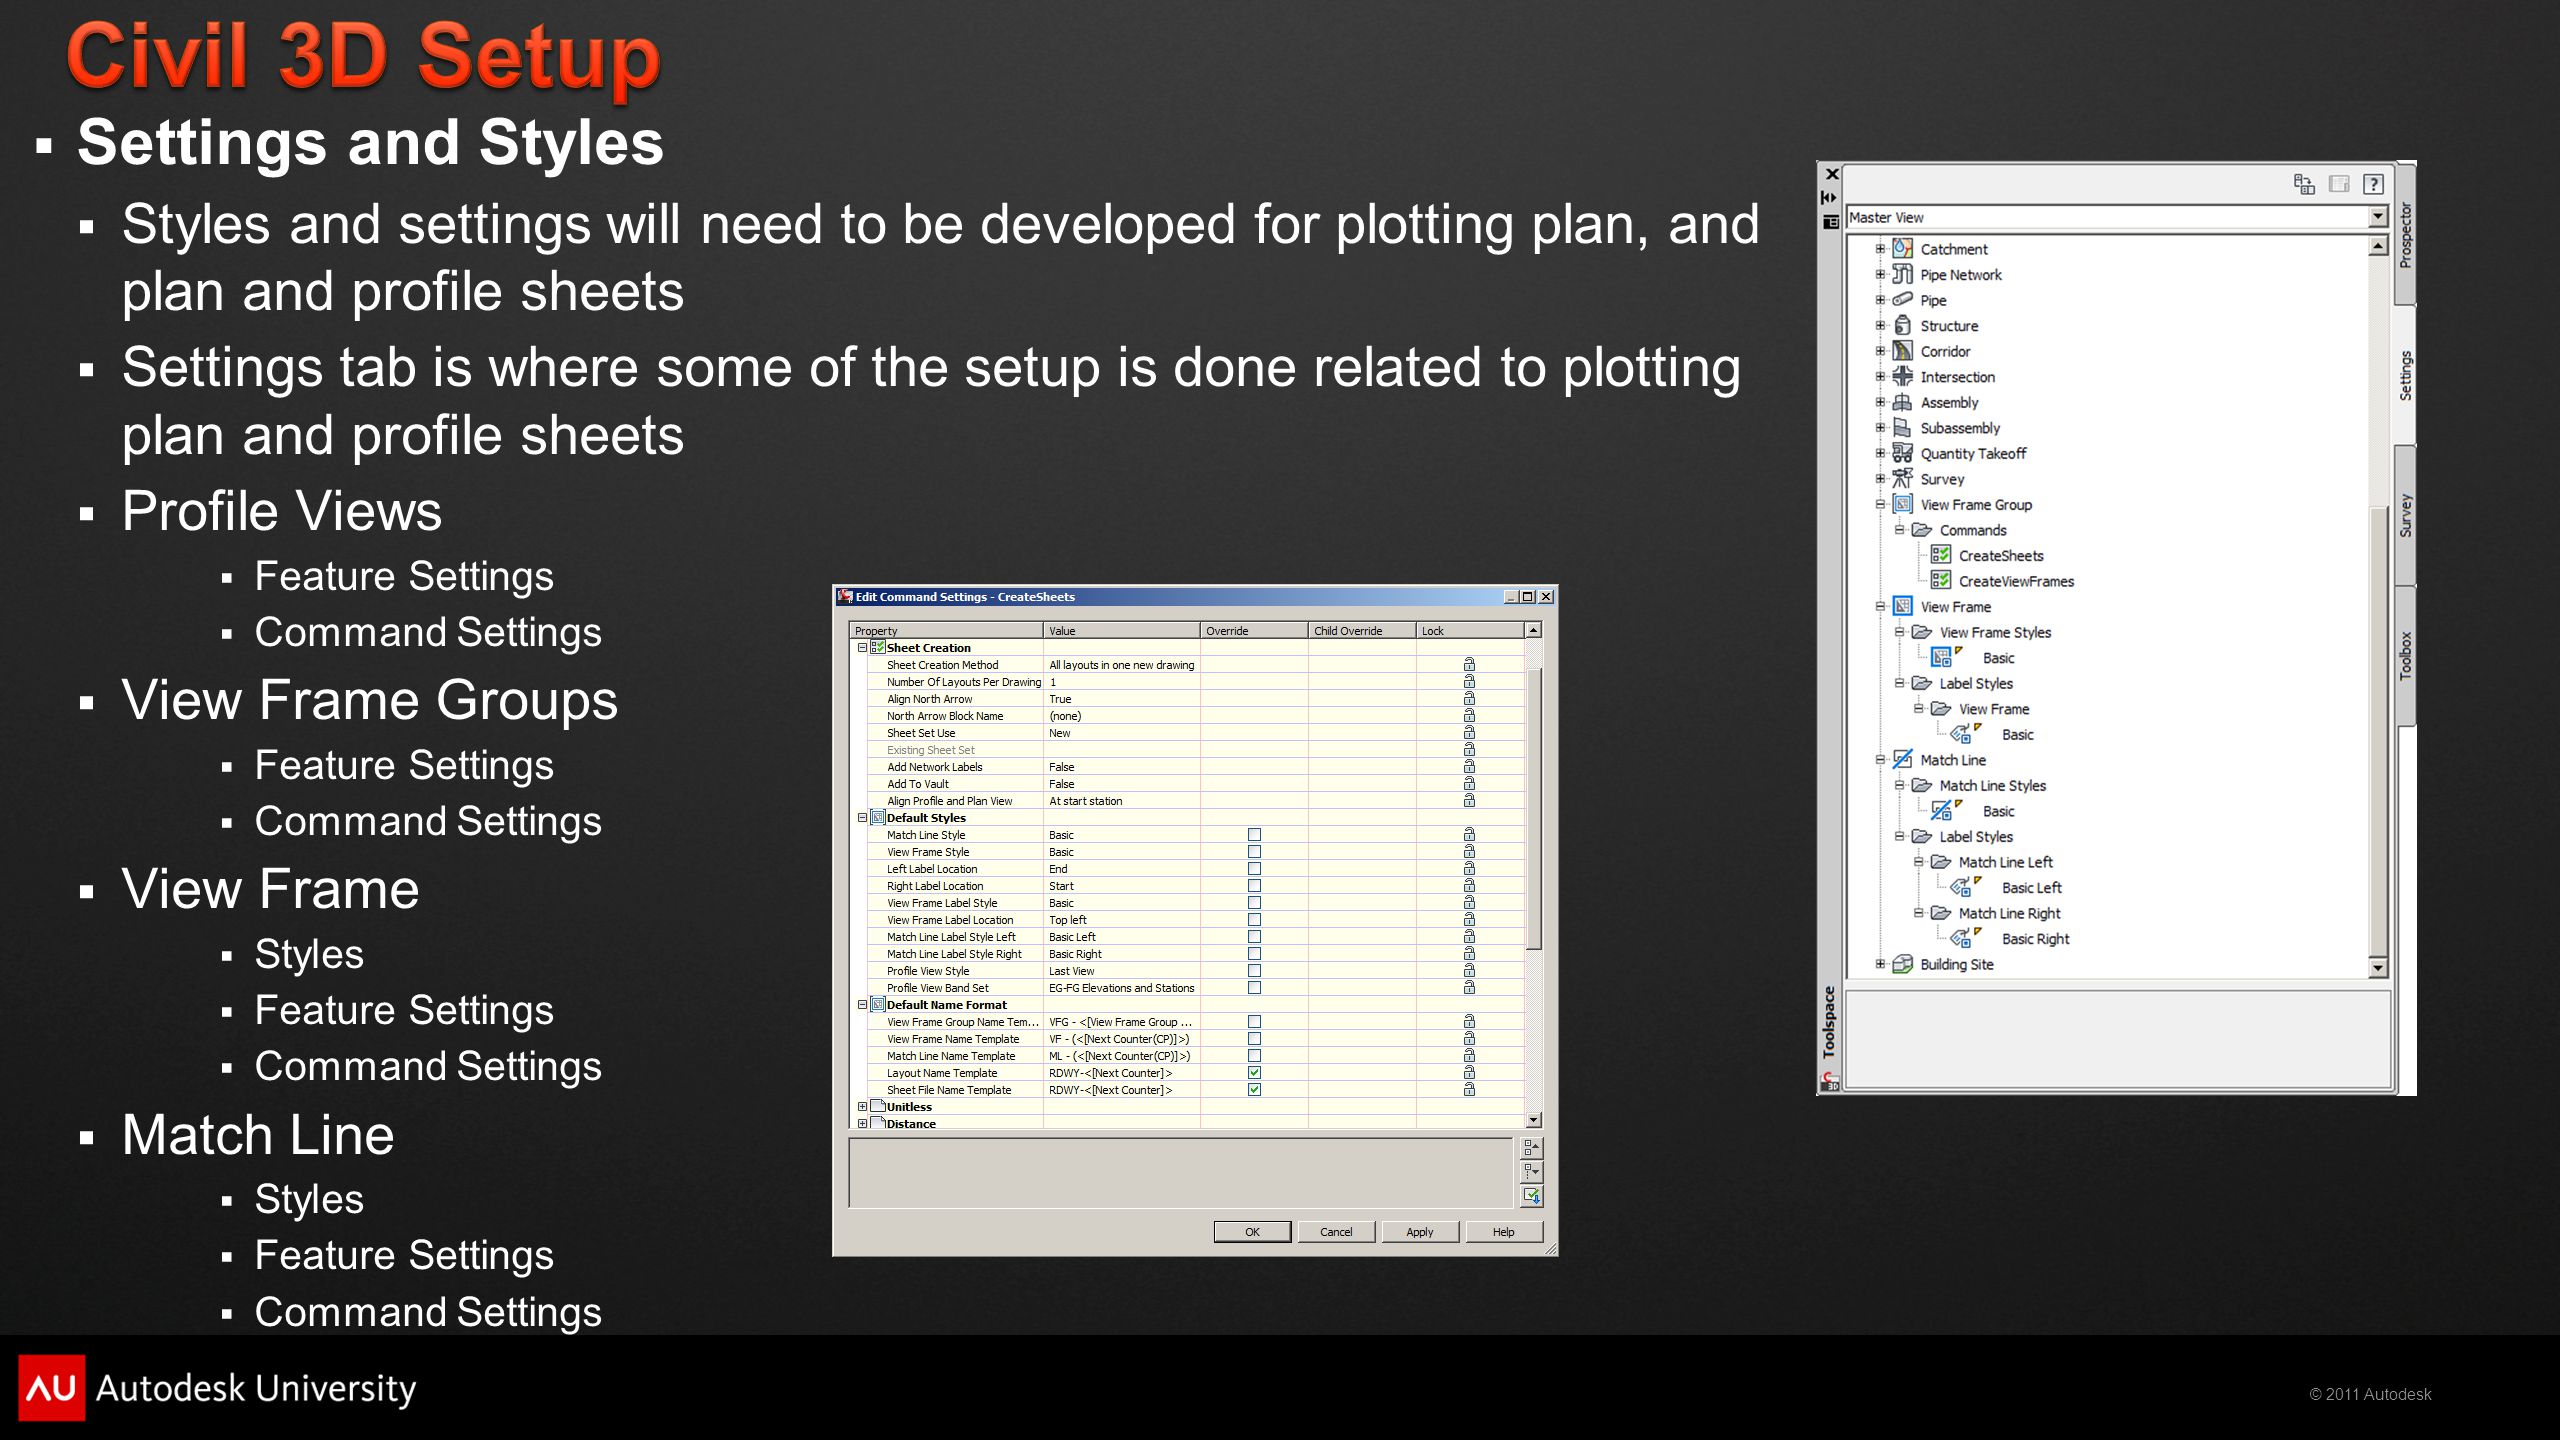Click Toolspace panel display toggle icon
Viewport: 2560px width, 1440px height.
click(x=2339, y=184)
